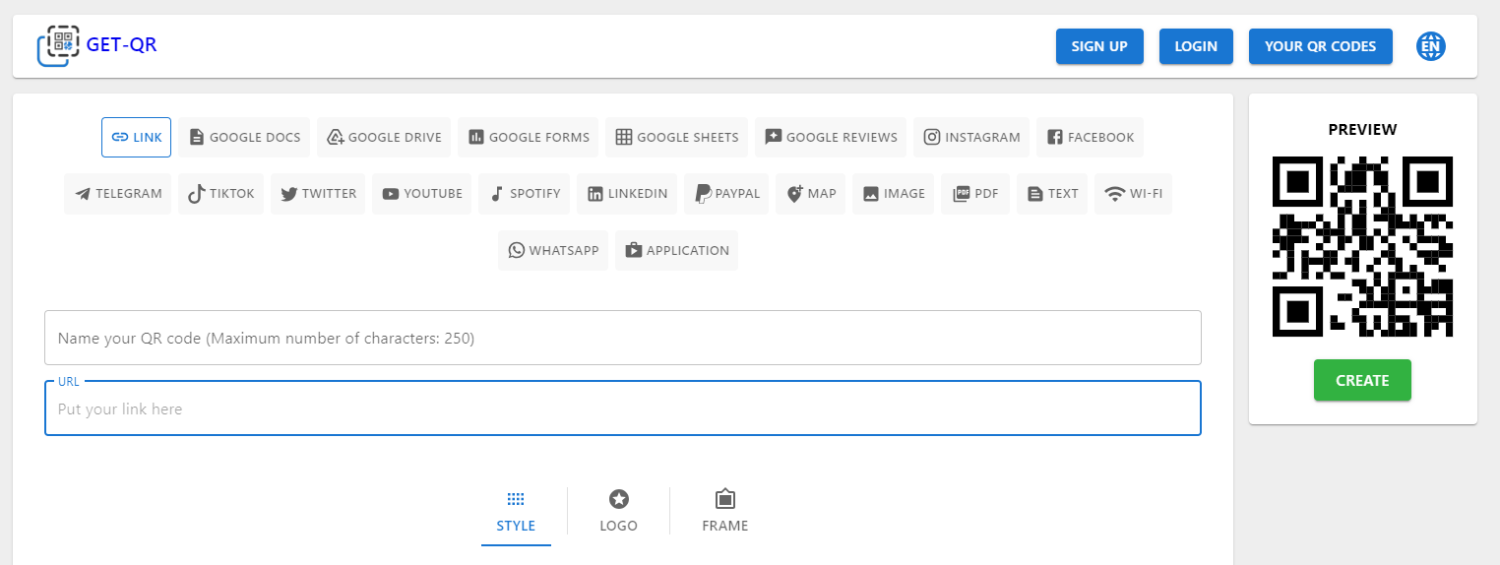The image size is (1500, 565).
Task: Pick the Google Sheets QR type
Action: click(677, 137)
